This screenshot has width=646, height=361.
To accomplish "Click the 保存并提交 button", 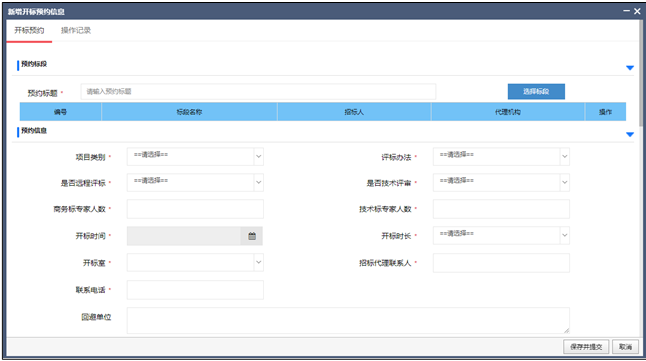I will [586, 347].
